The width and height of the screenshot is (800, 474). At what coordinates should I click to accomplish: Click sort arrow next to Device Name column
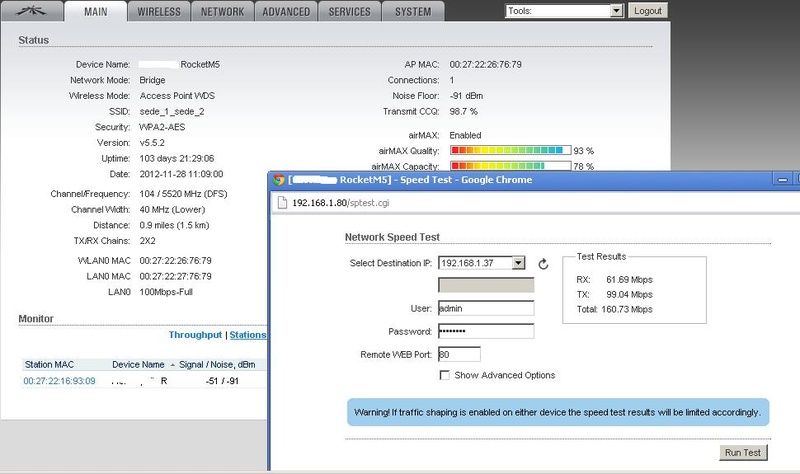click(172, 365)
